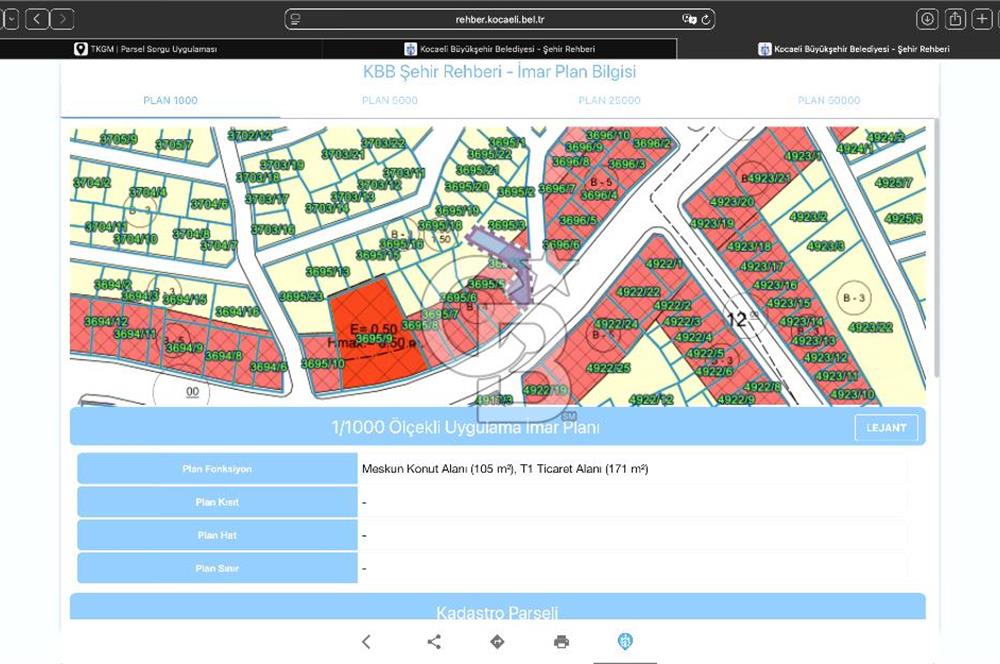
Task: Select the PLAN 50000 tab
Action: [828, 100]
